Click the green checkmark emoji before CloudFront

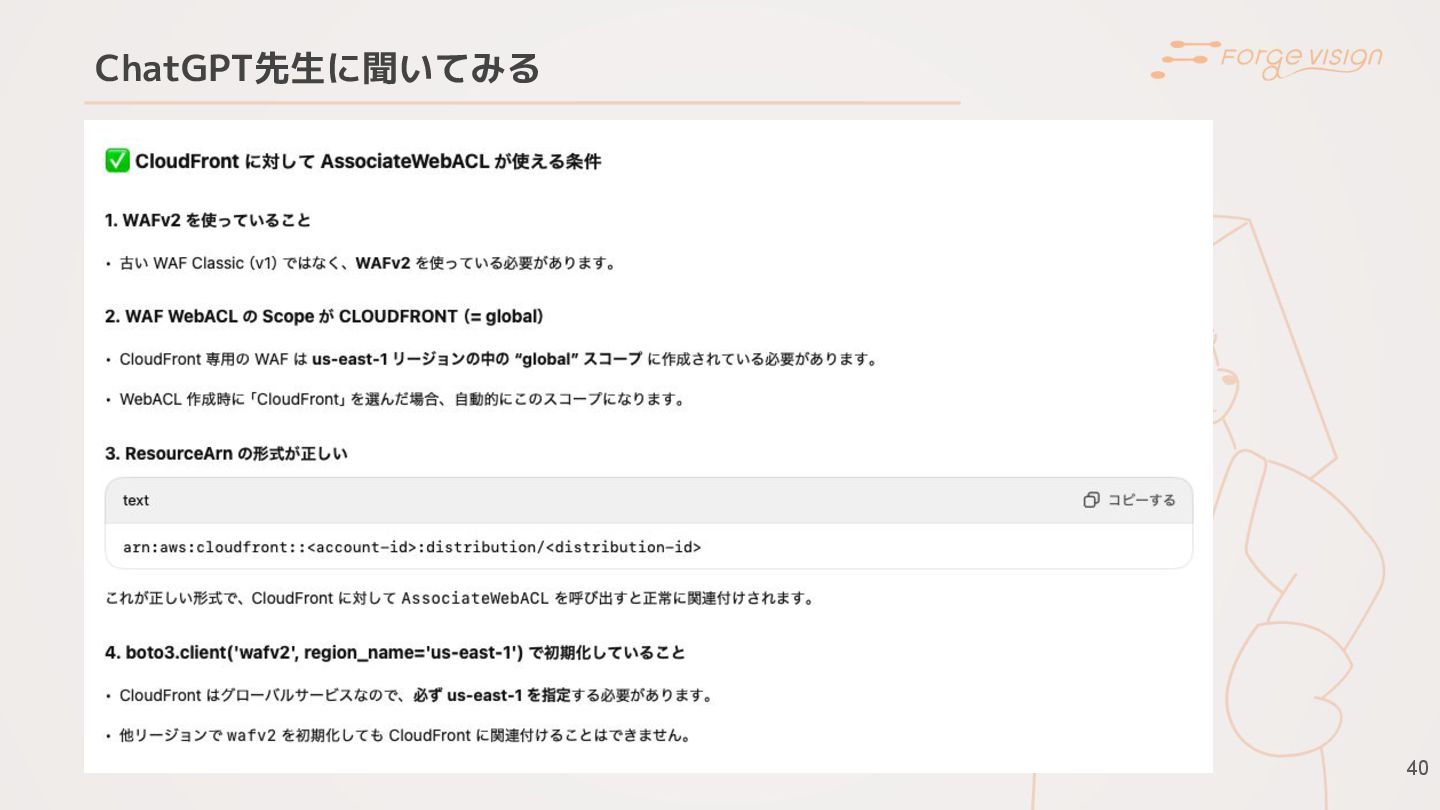pos(117,160)
